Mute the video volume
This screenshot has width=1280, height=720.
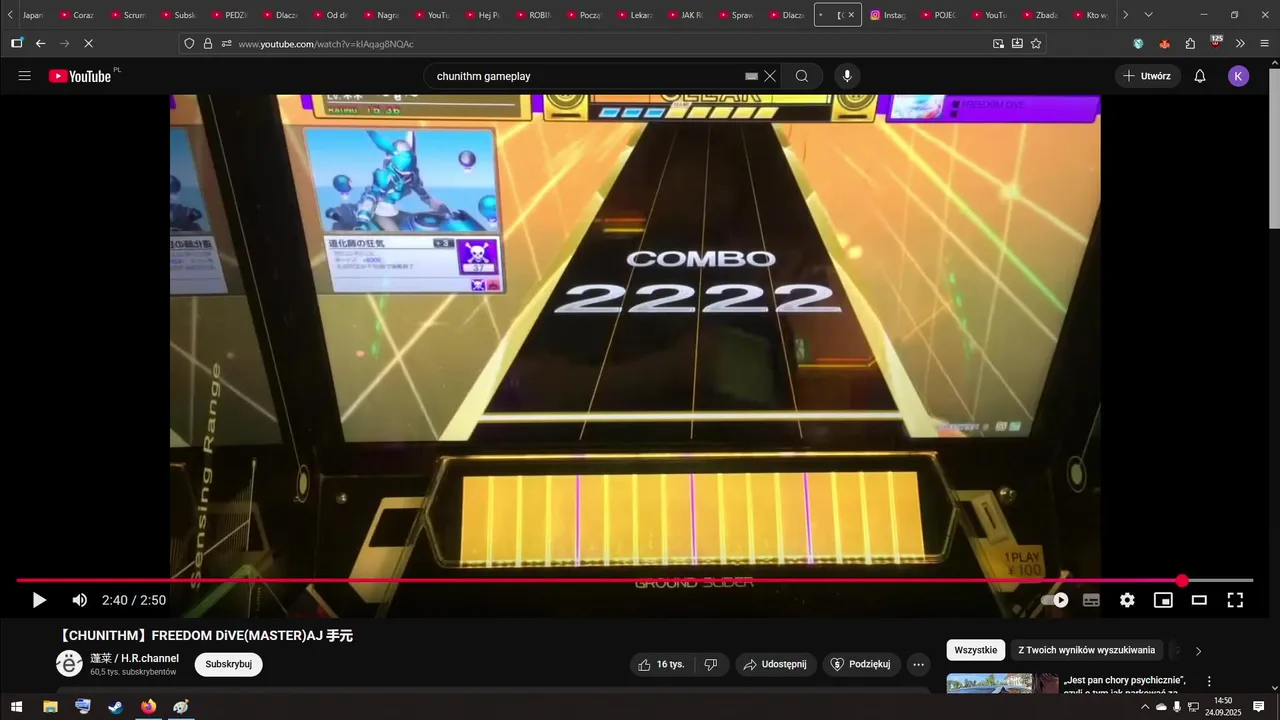coord(79,600)
